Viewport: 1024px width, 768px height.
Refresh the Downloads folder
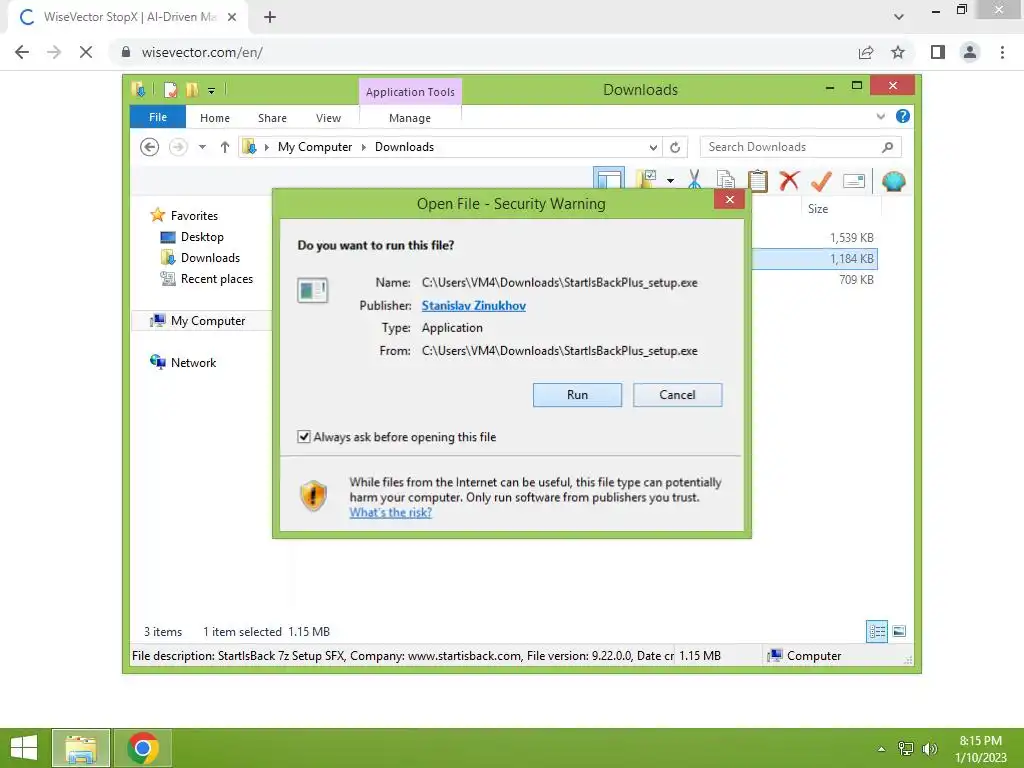coord(675,148)
